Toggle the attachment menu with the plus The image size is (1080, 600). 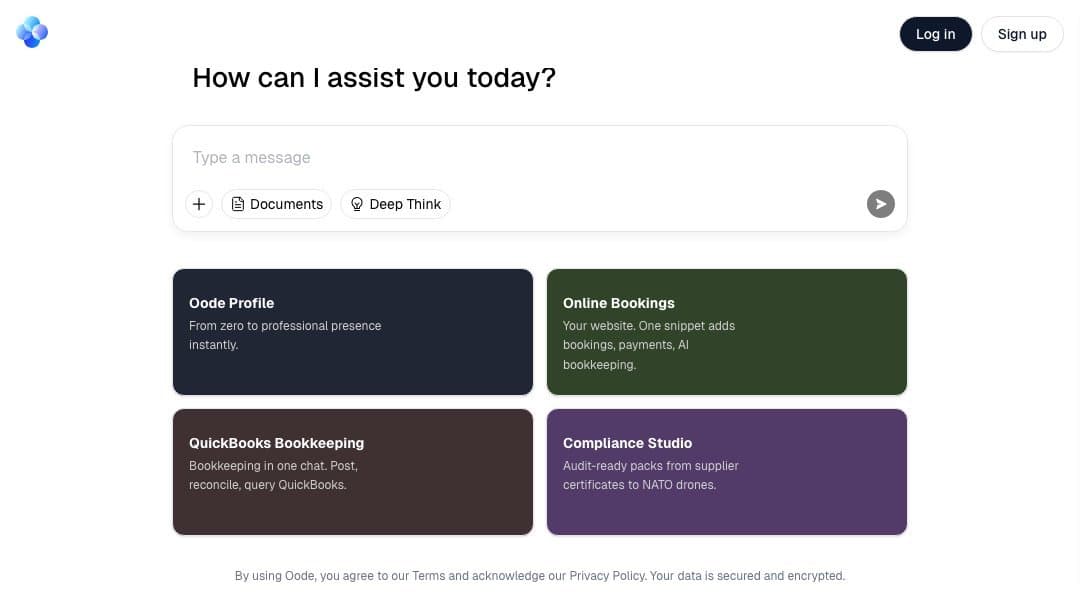coord(198,203)
